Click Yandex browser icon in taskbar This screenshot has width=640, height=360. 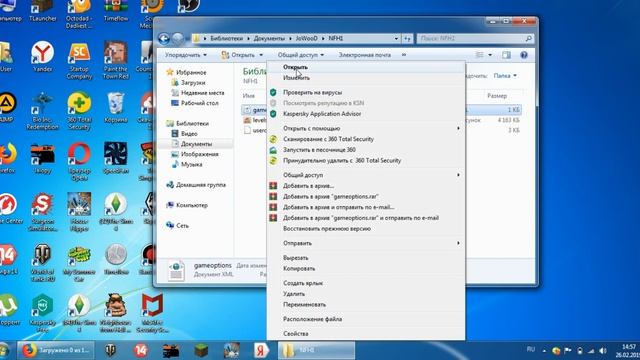(261, 351)
